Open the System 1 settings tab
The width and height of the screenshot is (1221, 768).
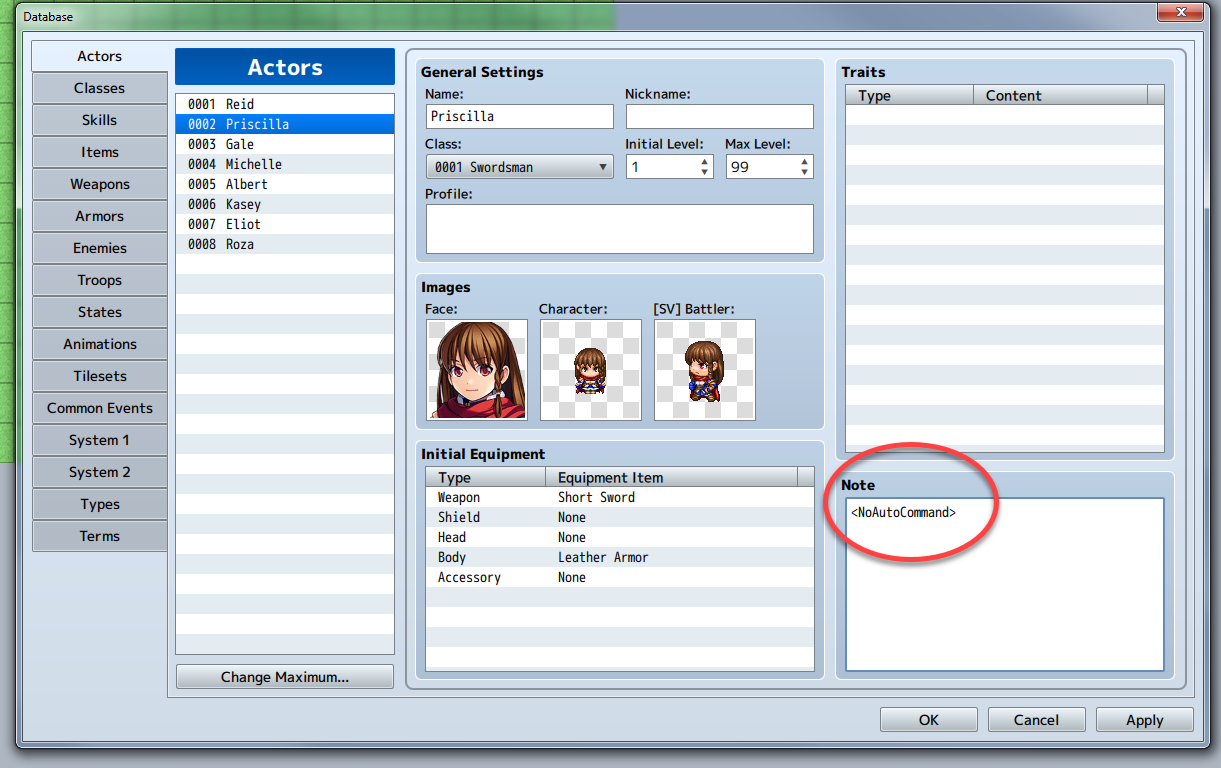tap(99, 439)
